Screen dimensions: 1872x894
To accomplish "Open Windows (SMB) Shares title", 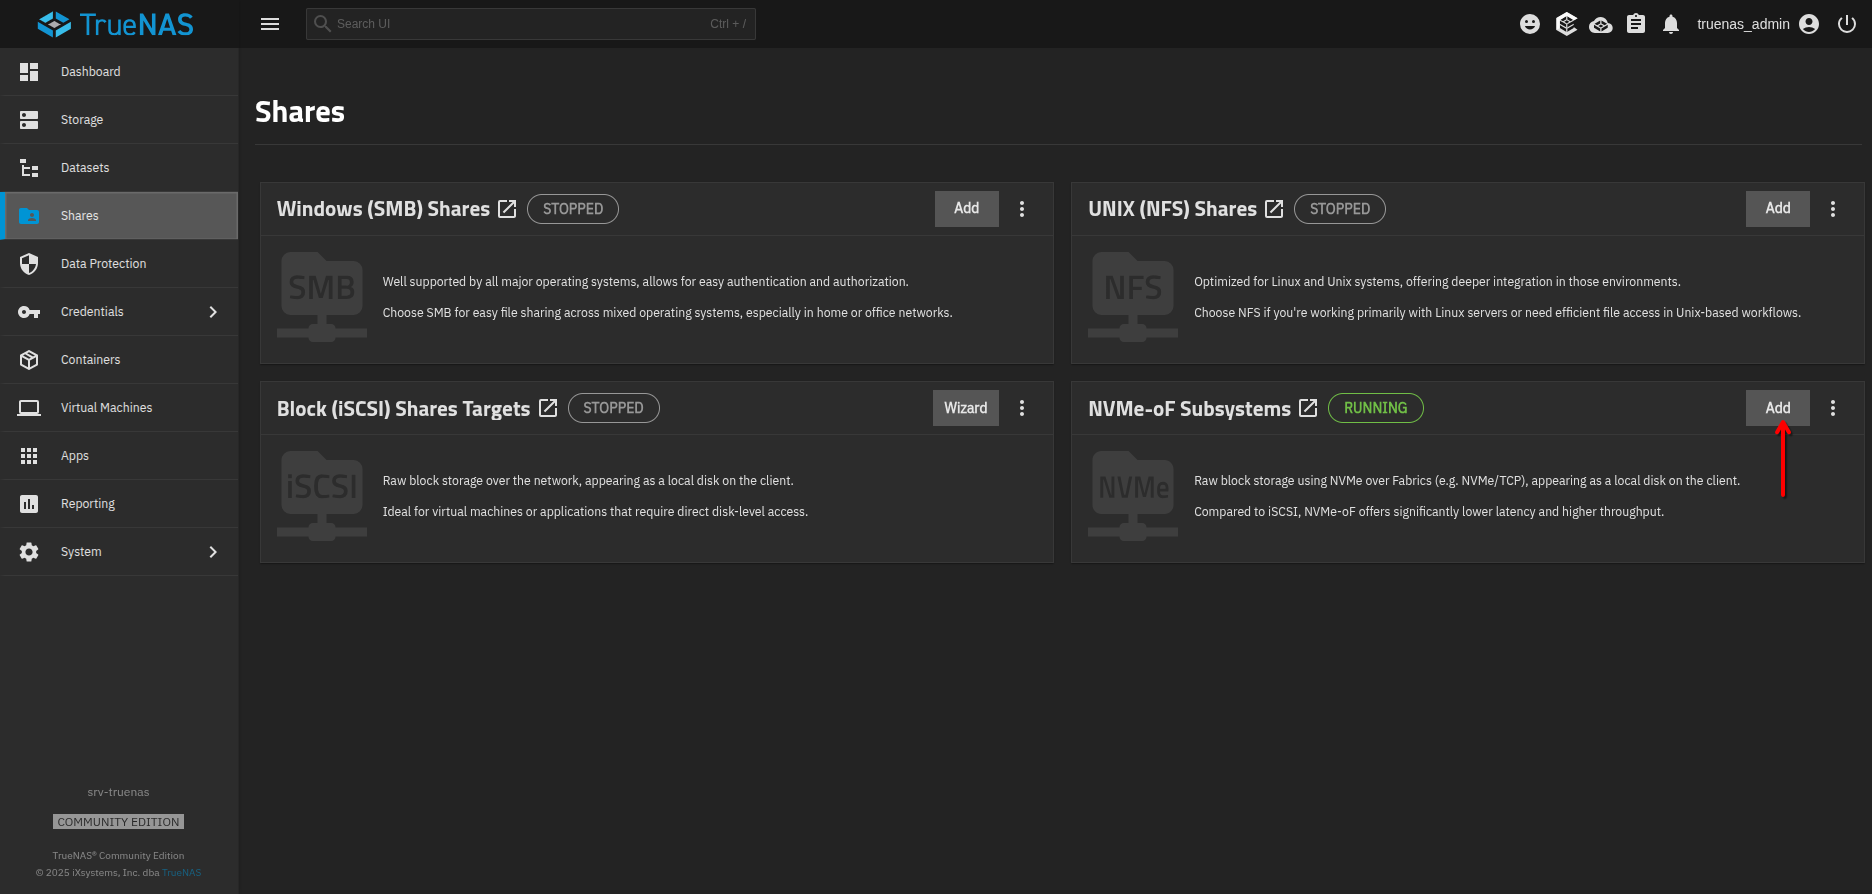I will (x=383, y=209).
